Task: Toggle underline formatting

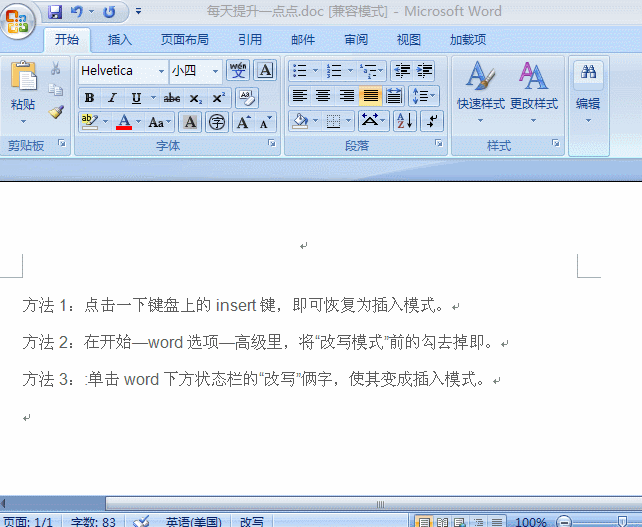Action: click(136, 98)
